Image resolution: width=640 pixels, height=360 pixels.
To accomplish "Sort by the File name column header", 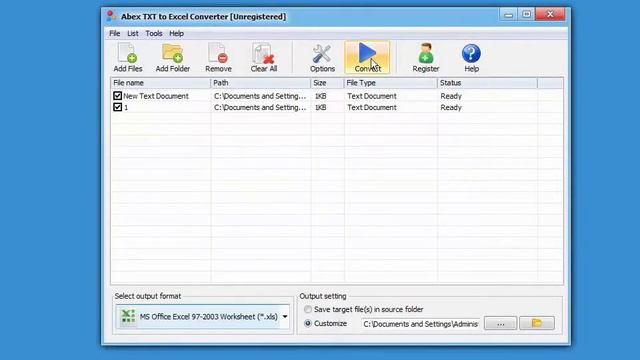I will pos(160,83).
